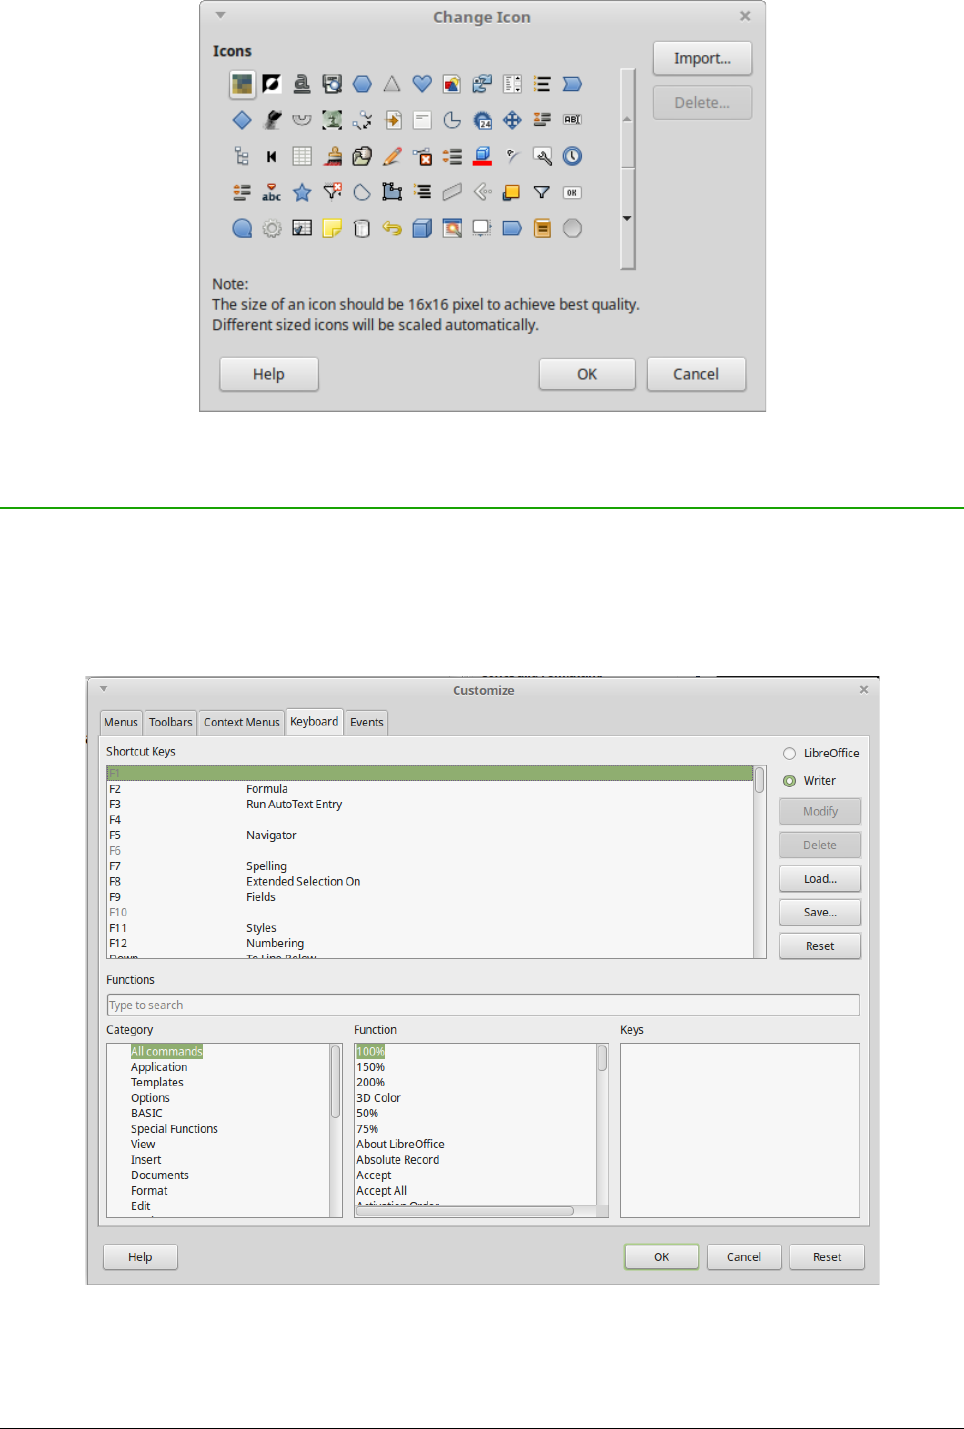This screenshot has width=964, height=1429.
Task: Select the 'About LibreOffice' function
Action: tap(400, 1144)
